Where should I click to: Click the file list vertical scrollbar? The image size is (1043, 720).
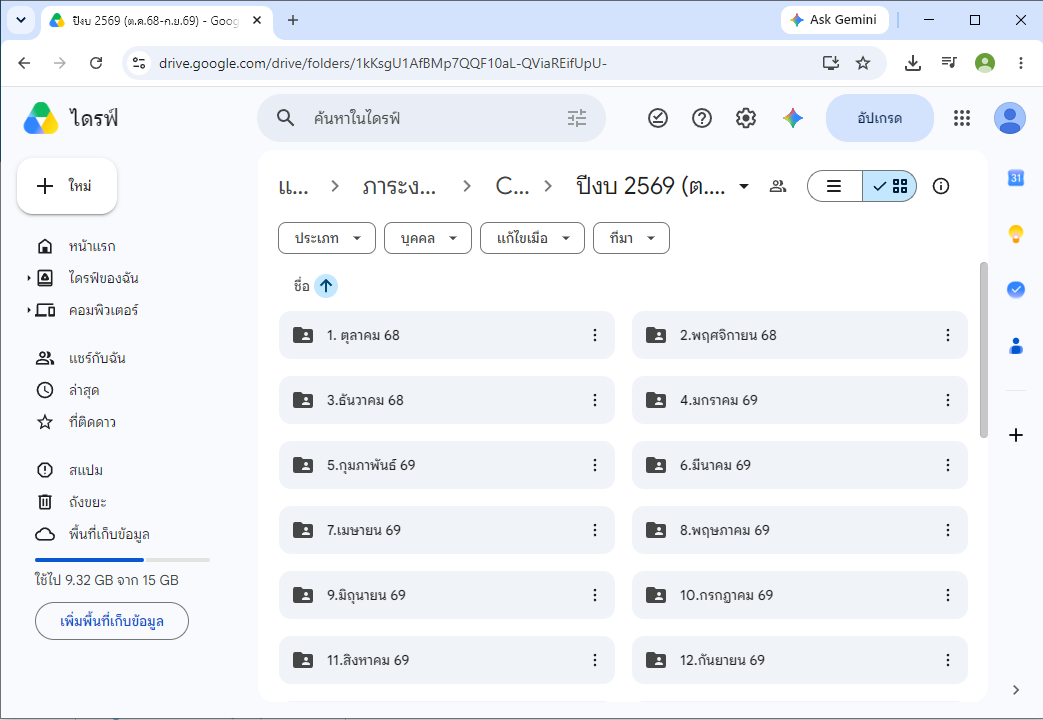(x=984, y=350)
